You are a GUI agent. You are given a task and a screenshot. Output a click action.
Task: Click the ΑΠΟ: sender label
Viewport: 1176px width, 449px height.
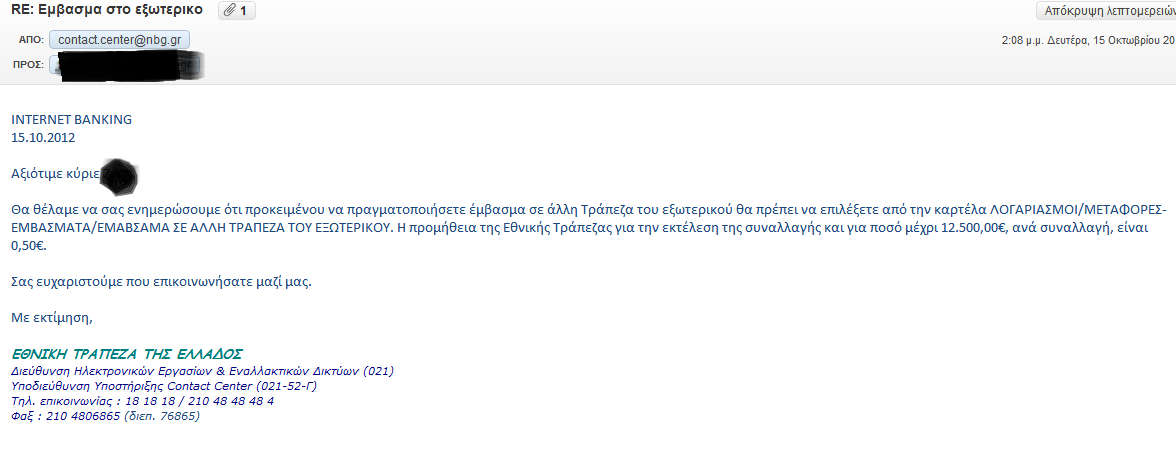pos(32,40)
